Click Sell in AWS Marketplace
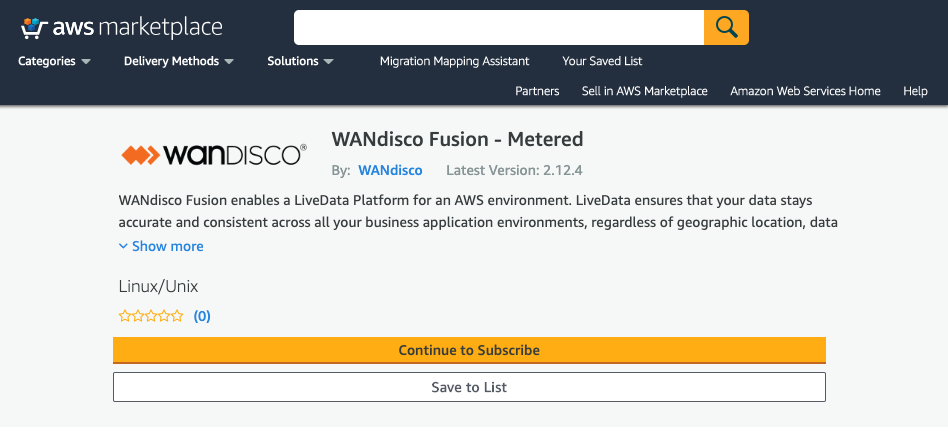Screen dimensions: 948x434 coord(644,91)
